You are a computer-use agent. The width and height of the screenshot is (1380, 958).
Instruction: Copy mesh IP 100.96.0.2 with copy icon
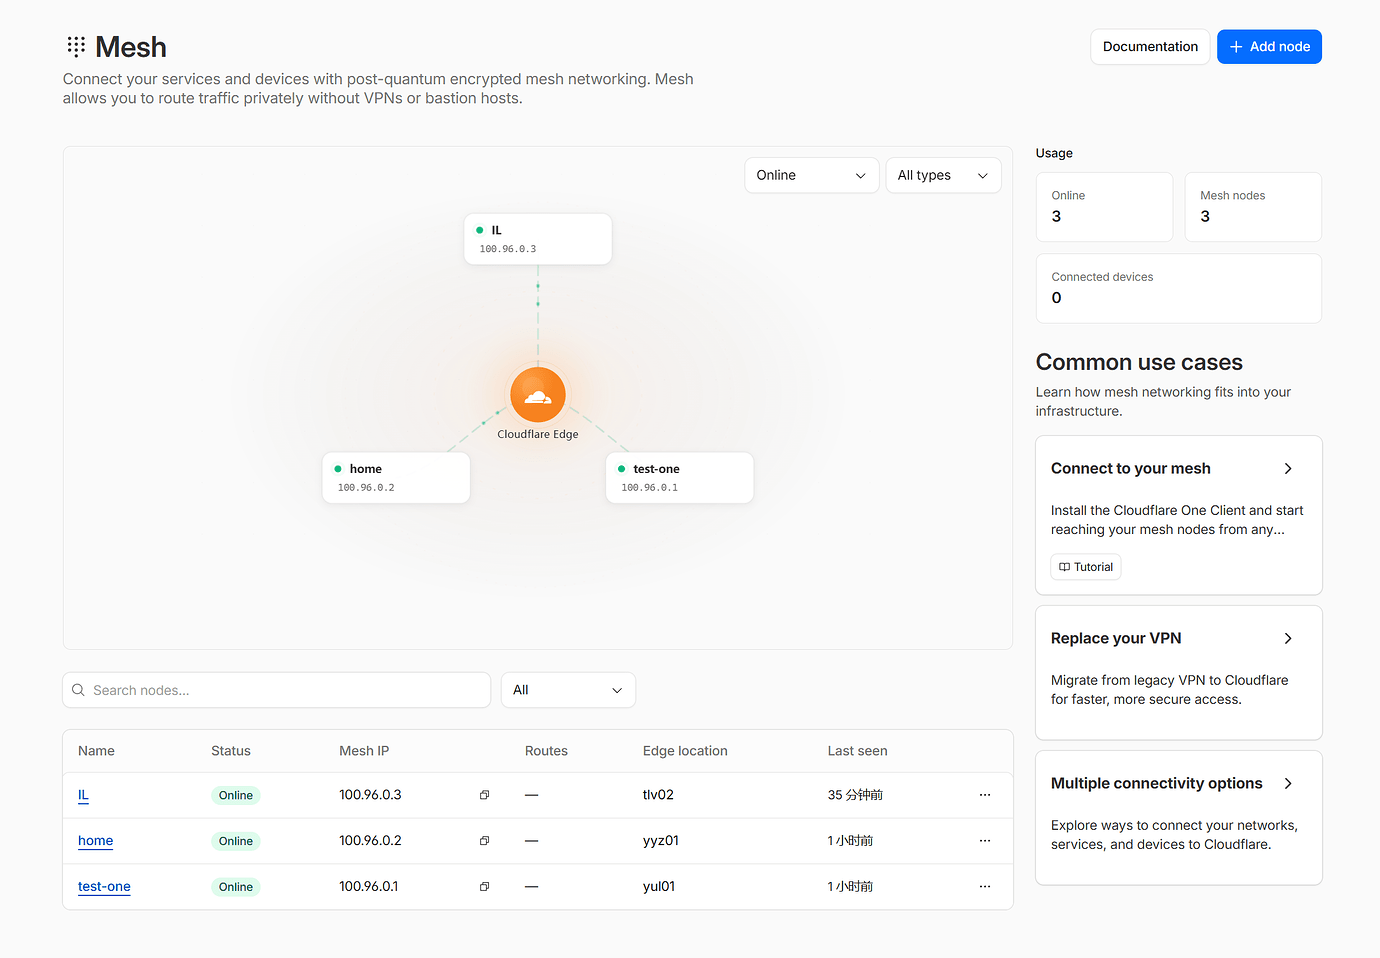tap(484, 841)
